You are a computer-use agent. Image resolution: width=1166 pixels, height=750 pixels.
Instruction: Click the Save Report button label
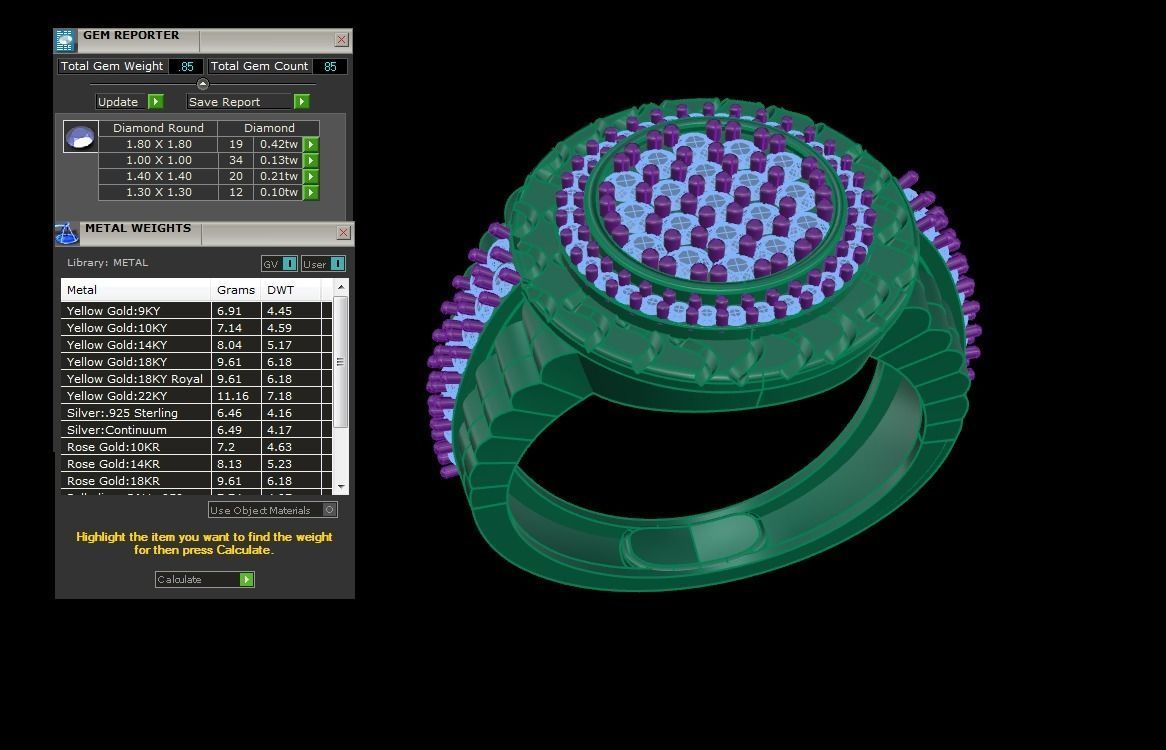[225, 102]
